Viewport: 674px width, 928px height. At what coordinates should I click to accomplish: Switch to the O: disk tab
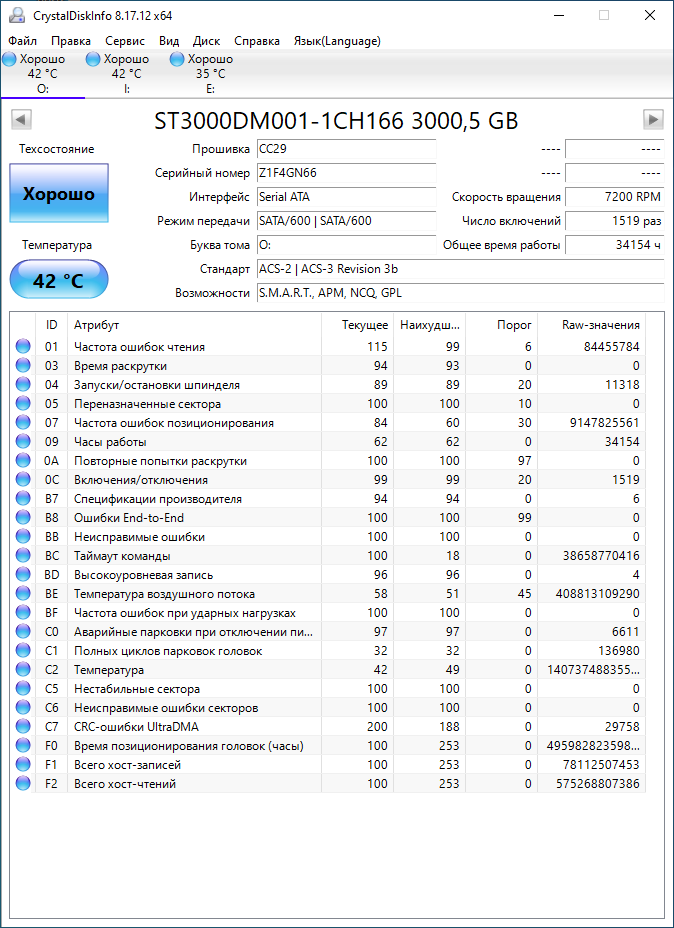42,74
